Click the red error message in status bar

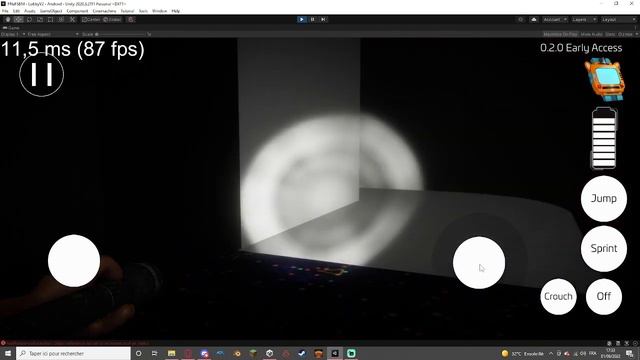click(76, 343)
